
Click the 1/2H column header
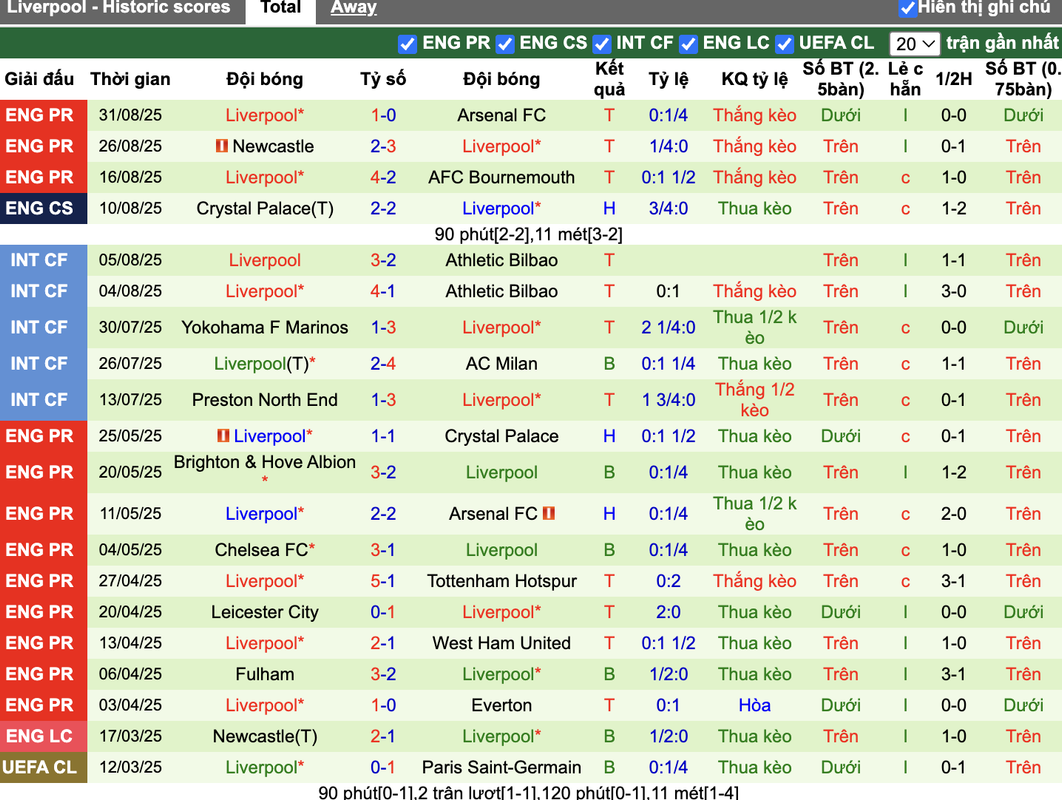pos(953,79)
